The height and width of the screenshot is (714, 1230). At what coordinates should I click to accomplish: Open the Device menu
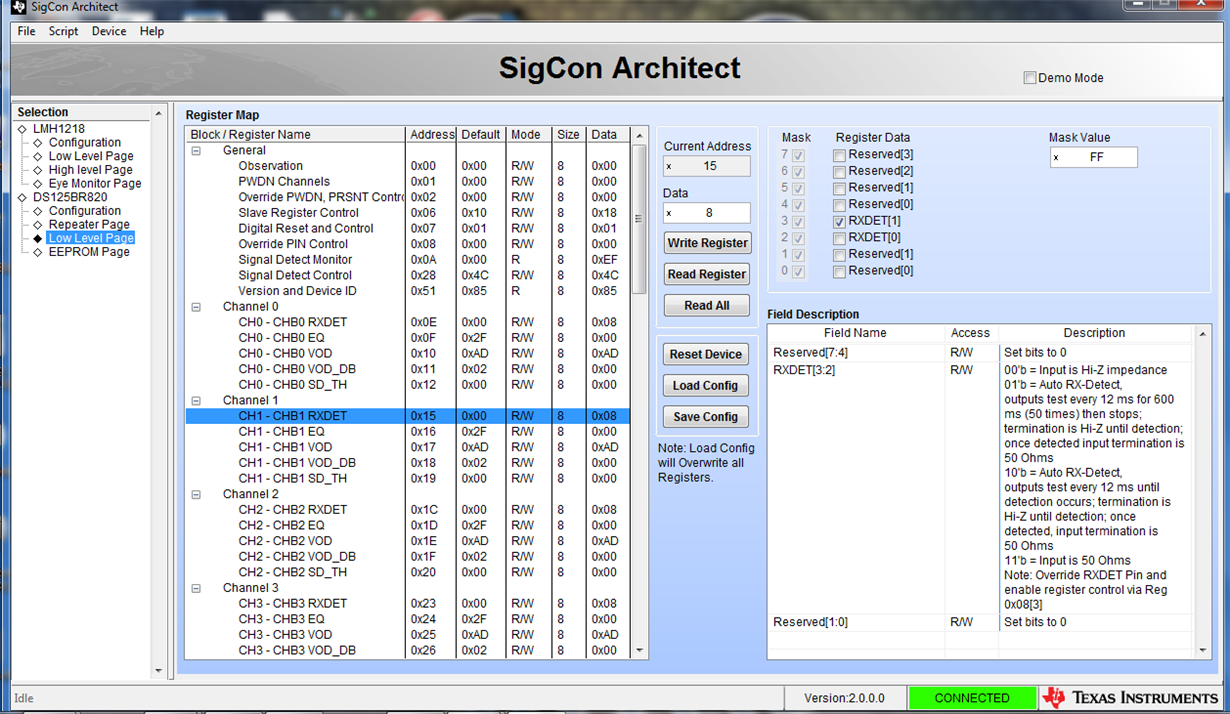point(108,31)
